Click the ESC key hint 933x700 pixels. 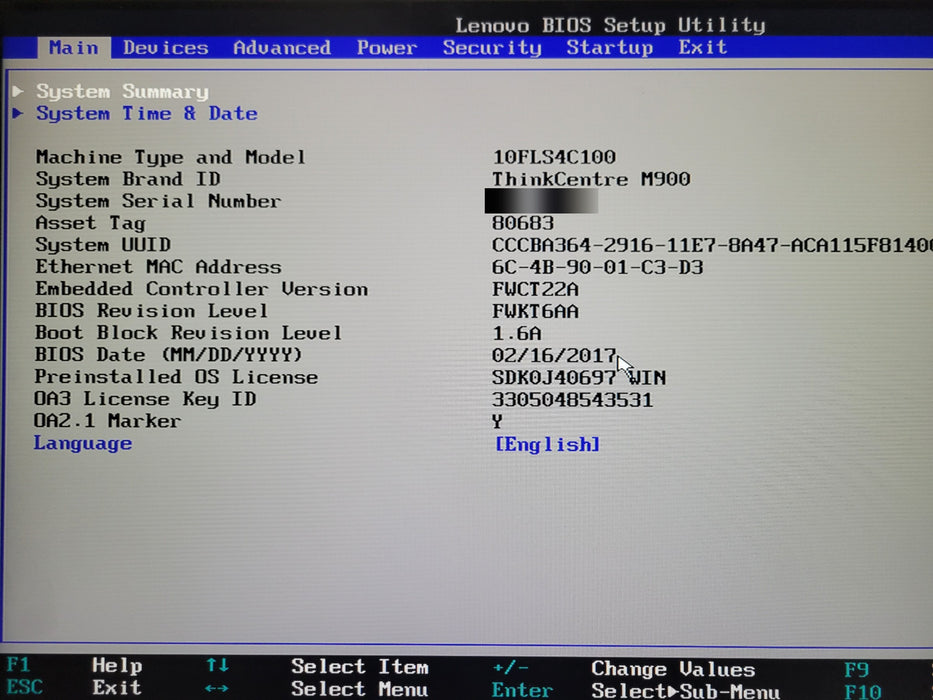[24, 687]
